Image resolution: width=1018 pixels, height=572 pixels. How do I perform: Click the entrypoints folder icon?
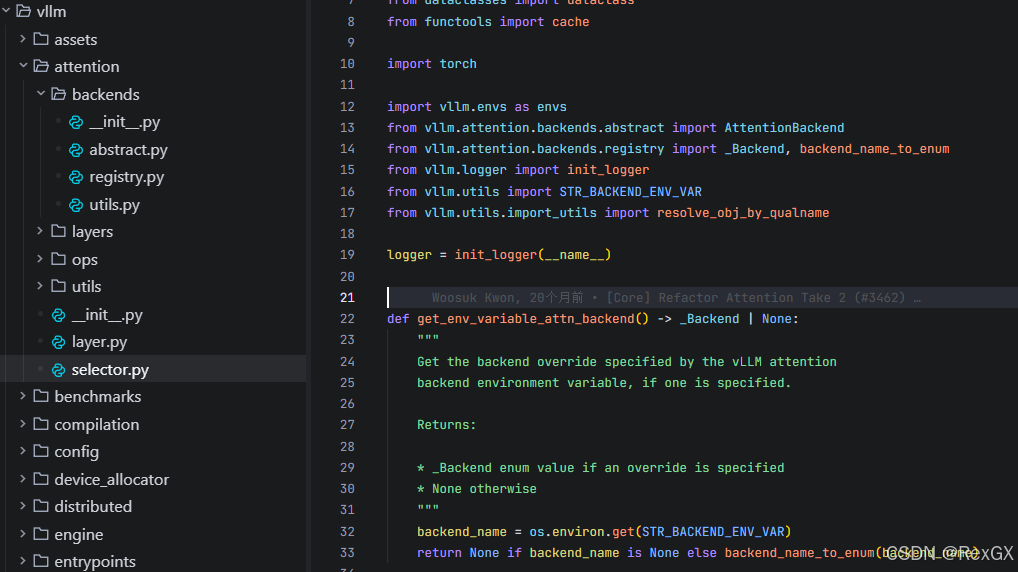(41, 561)
